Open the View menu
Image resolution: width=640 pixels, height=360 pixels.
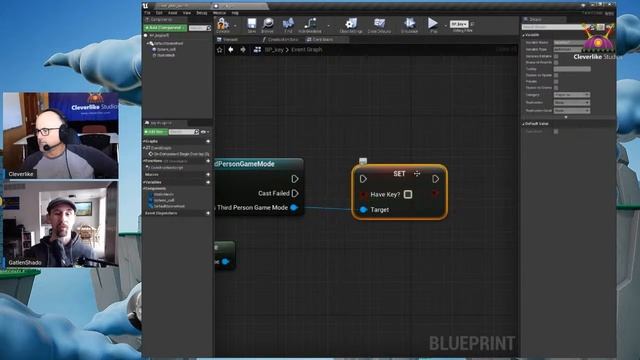(x=187, y=13)
